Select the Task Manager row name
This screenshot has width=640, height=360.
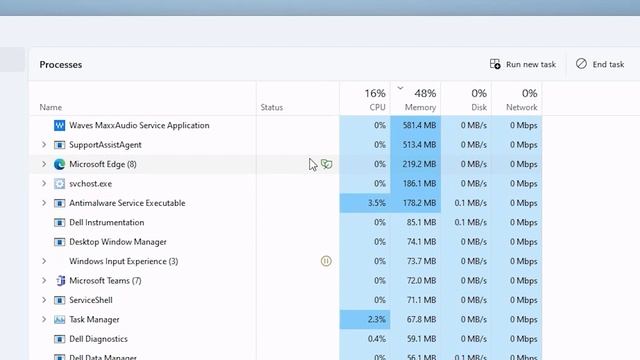tap(94, 320)
